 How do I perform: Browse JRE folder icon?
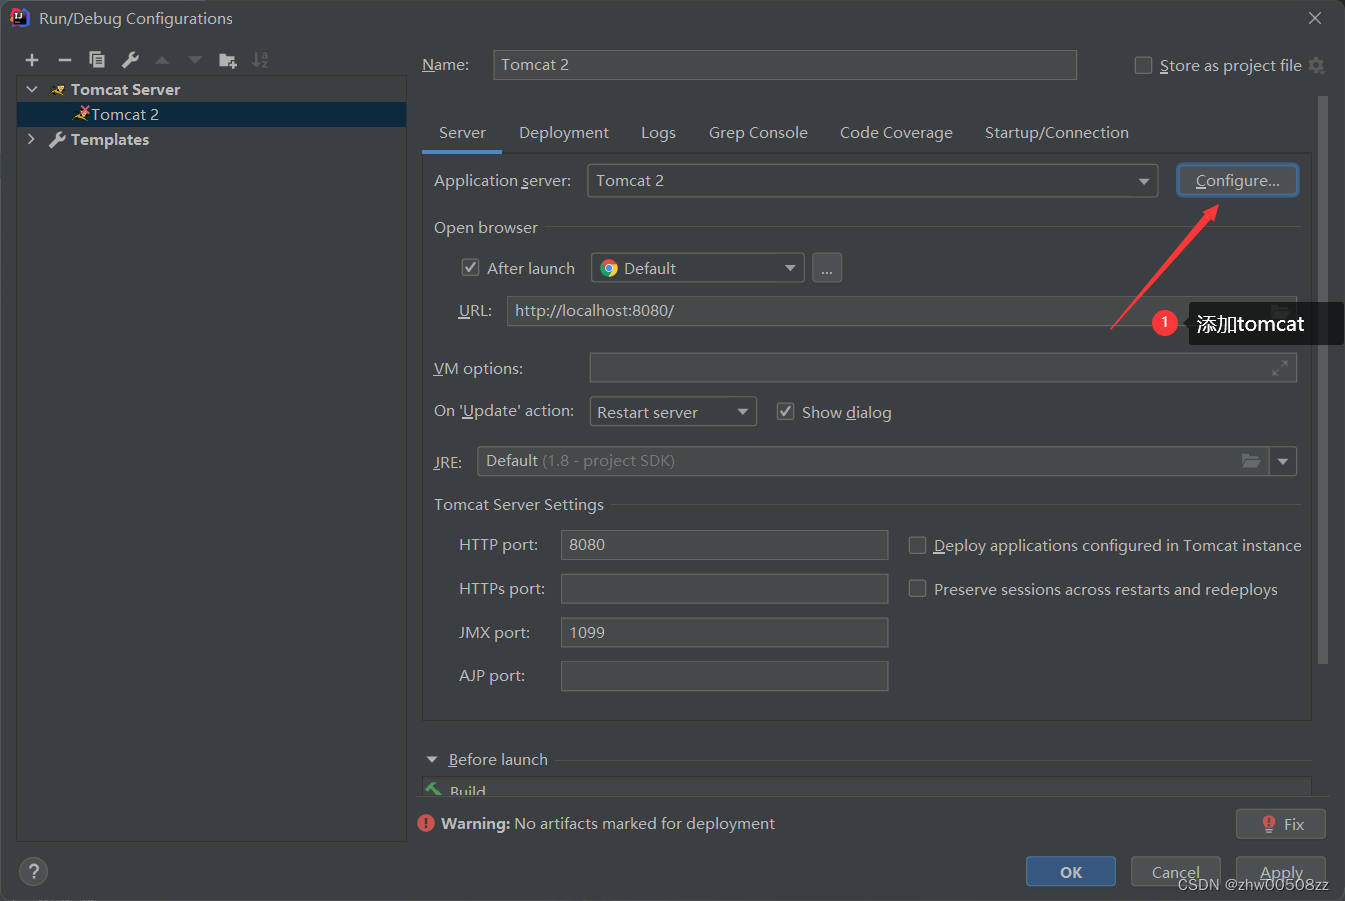point(1251,461)
